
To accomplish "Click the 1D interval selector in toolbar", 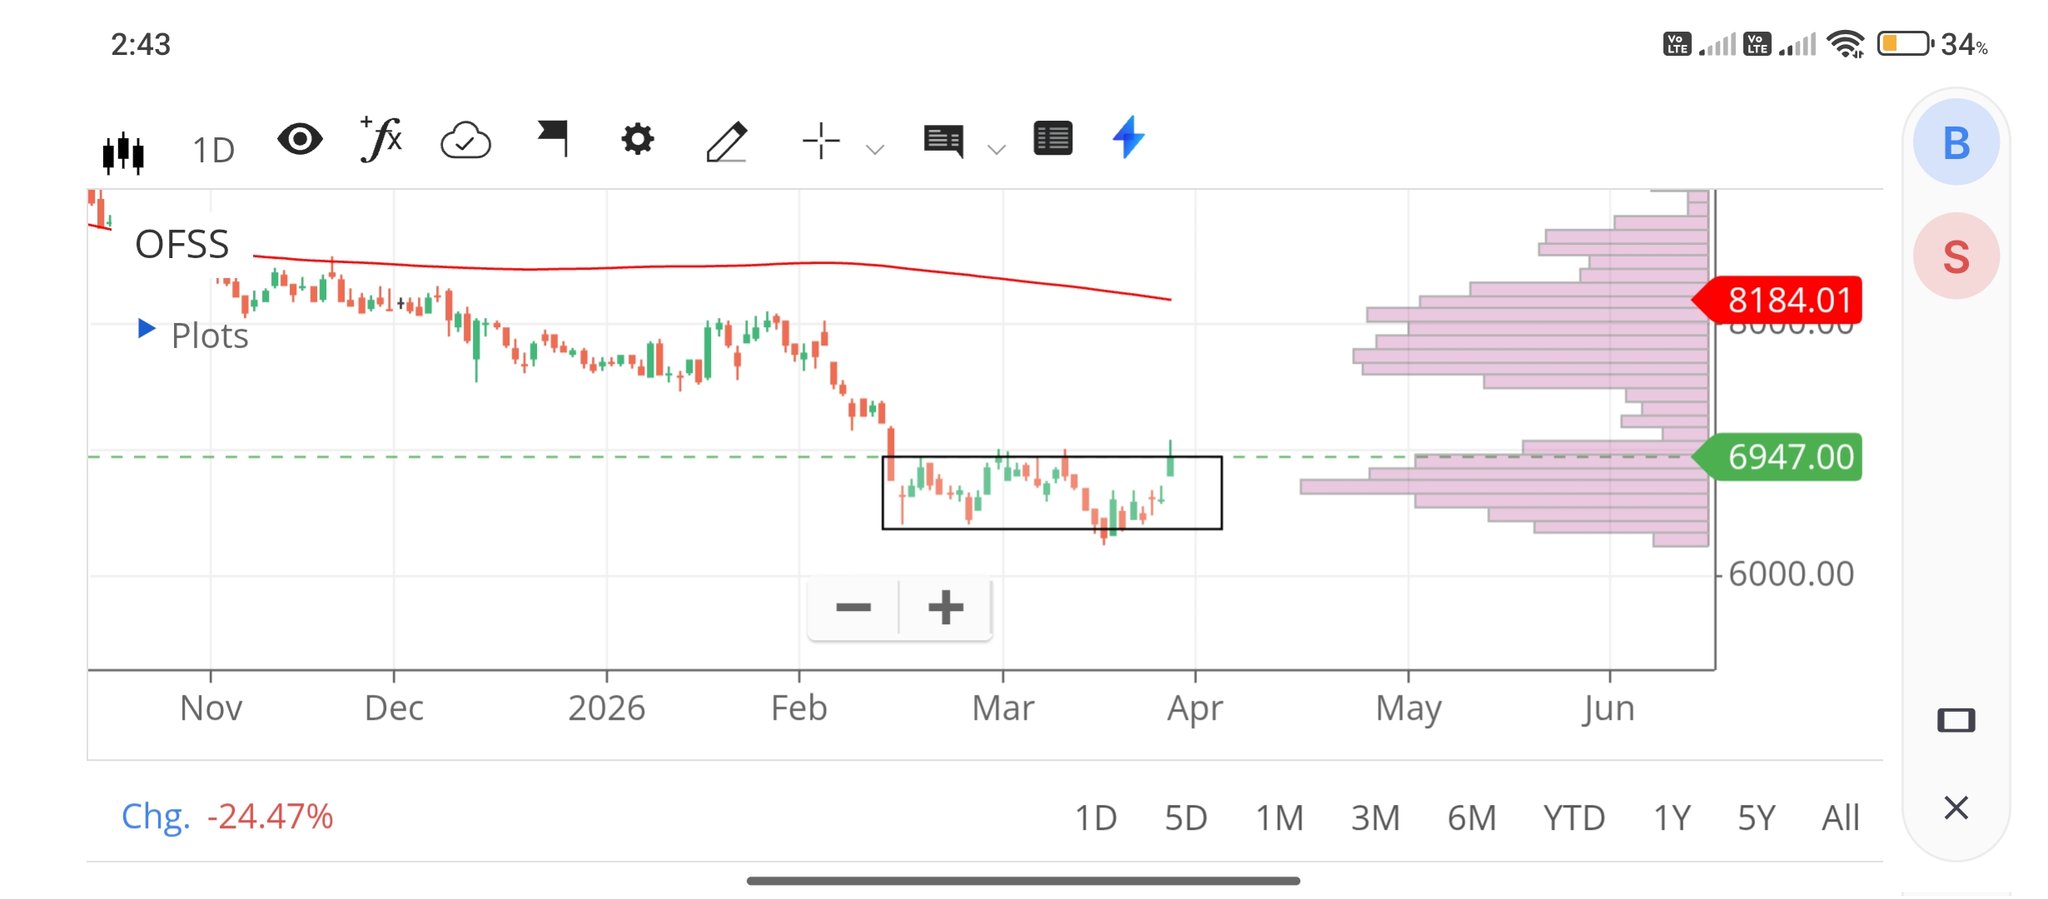I will [213, 150].
